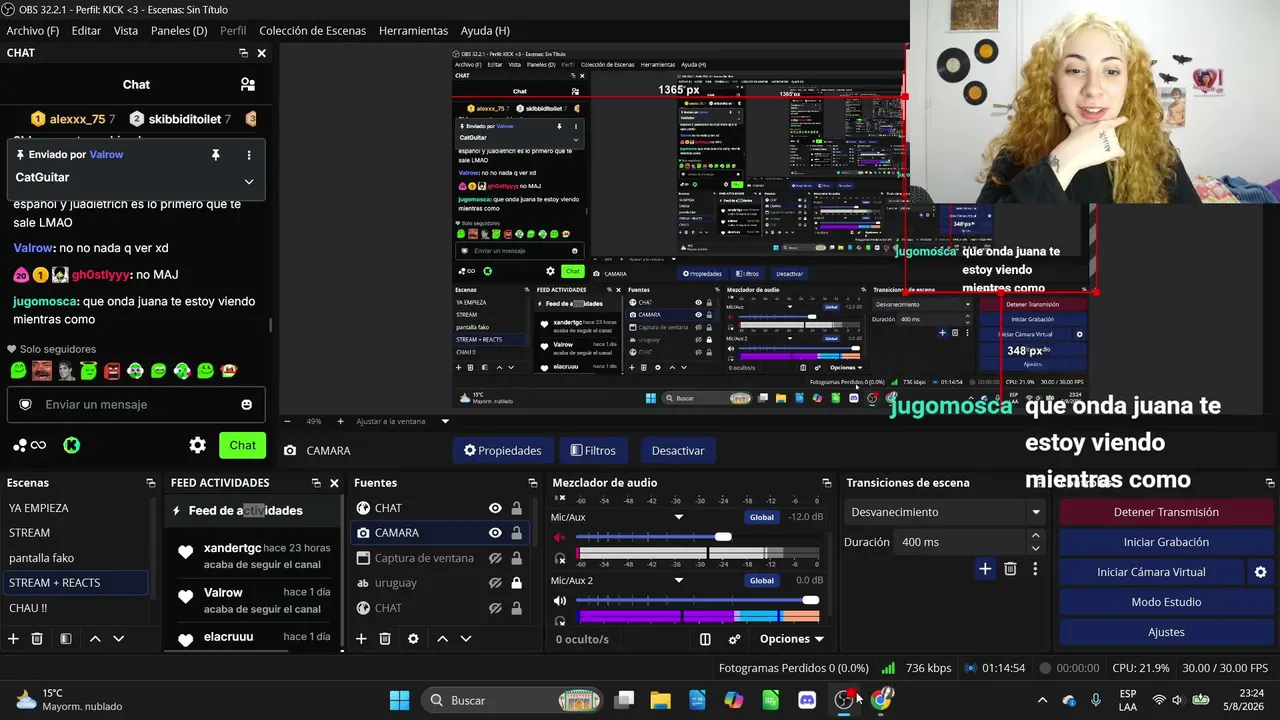Click the Enviar un mensaje chat input

[135, 405]
